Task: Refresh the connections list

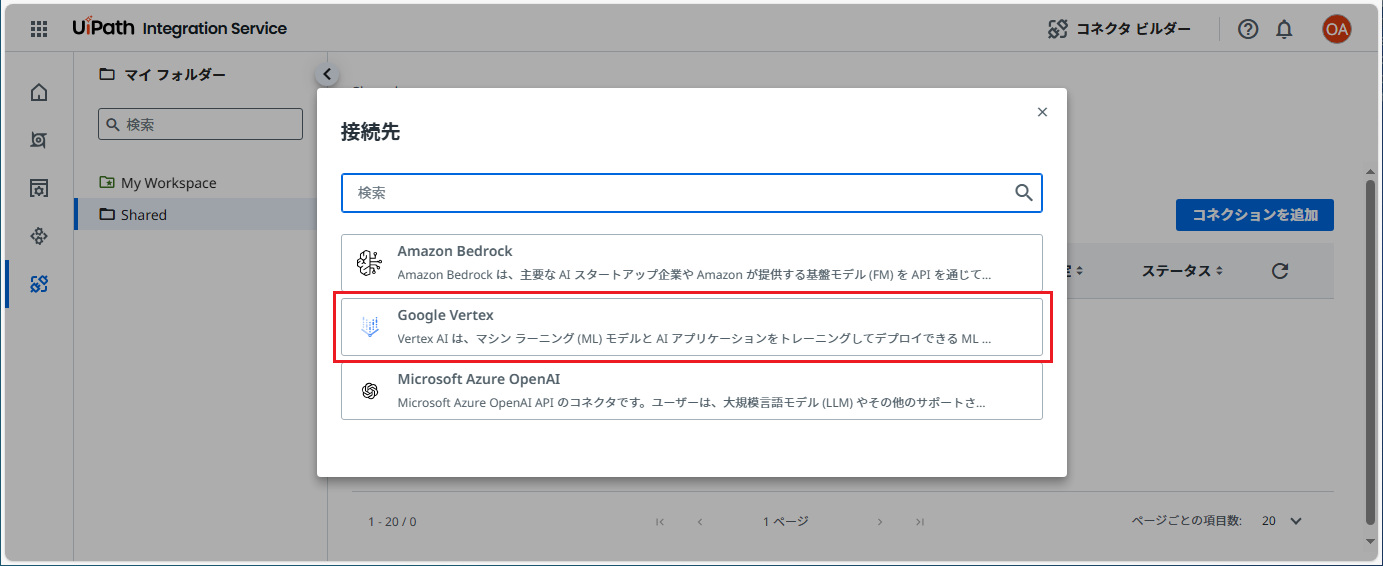Action: point(1279,271)
